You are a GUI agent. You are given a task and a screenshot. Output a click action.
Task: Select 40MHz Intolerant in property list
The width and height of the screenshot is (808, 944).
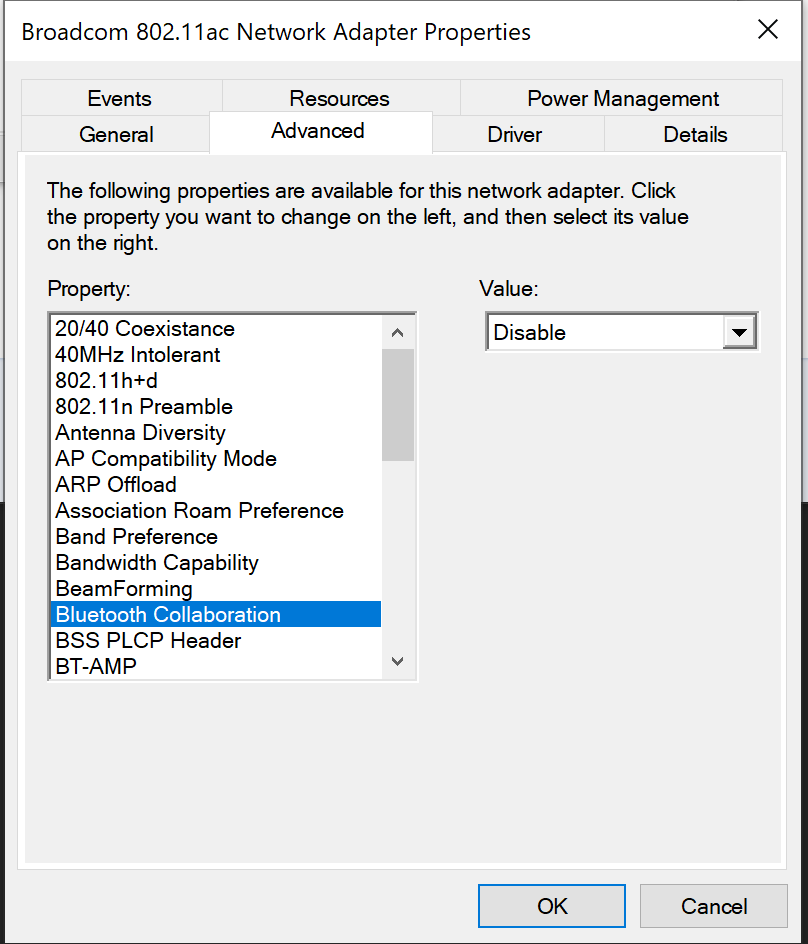(x=138, y=355)
